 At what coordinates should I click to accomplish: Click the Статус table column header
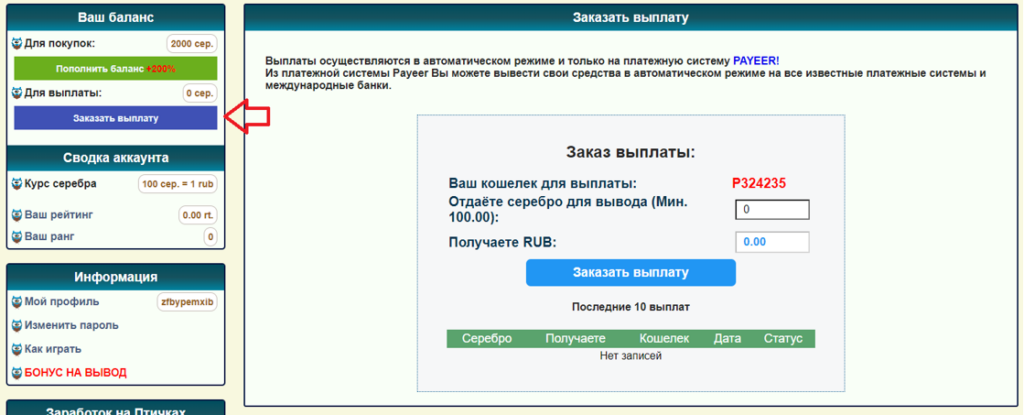[x=783, y=339]
